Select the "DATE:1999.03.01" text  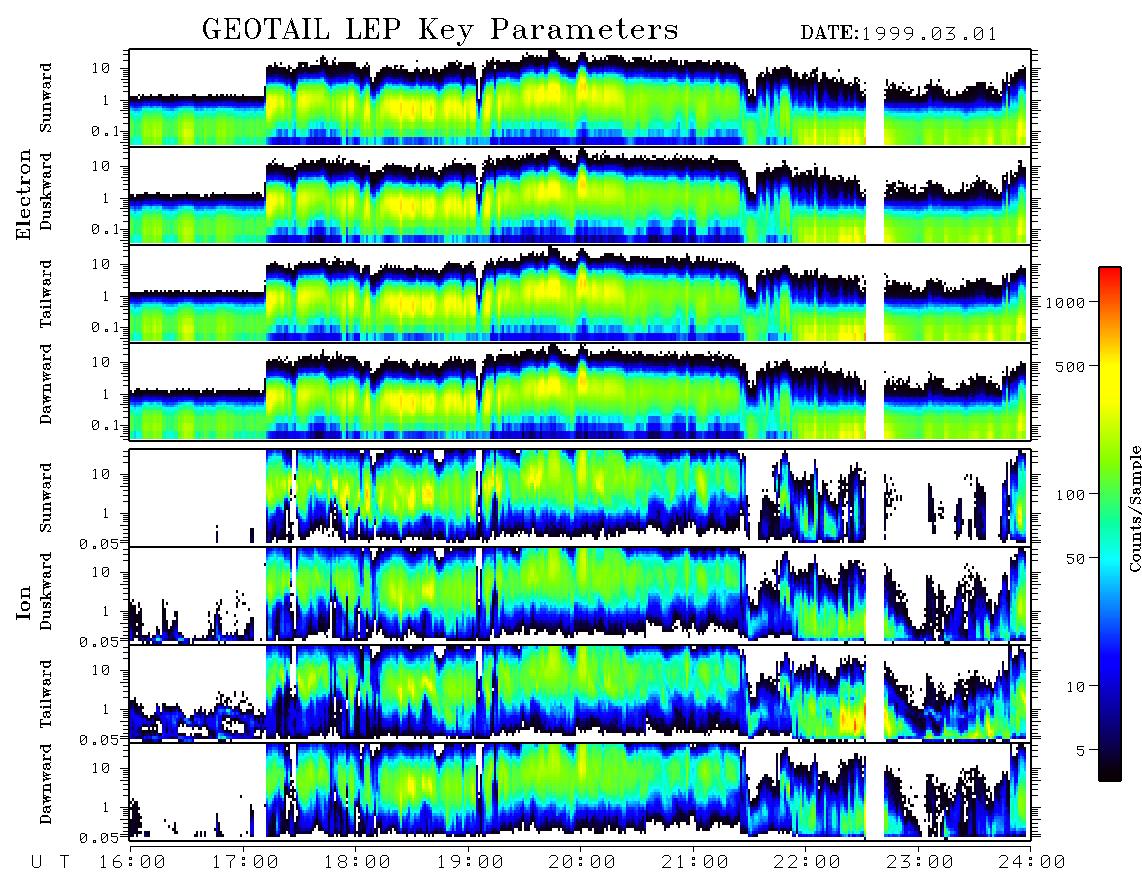click(x=899, y=33)
